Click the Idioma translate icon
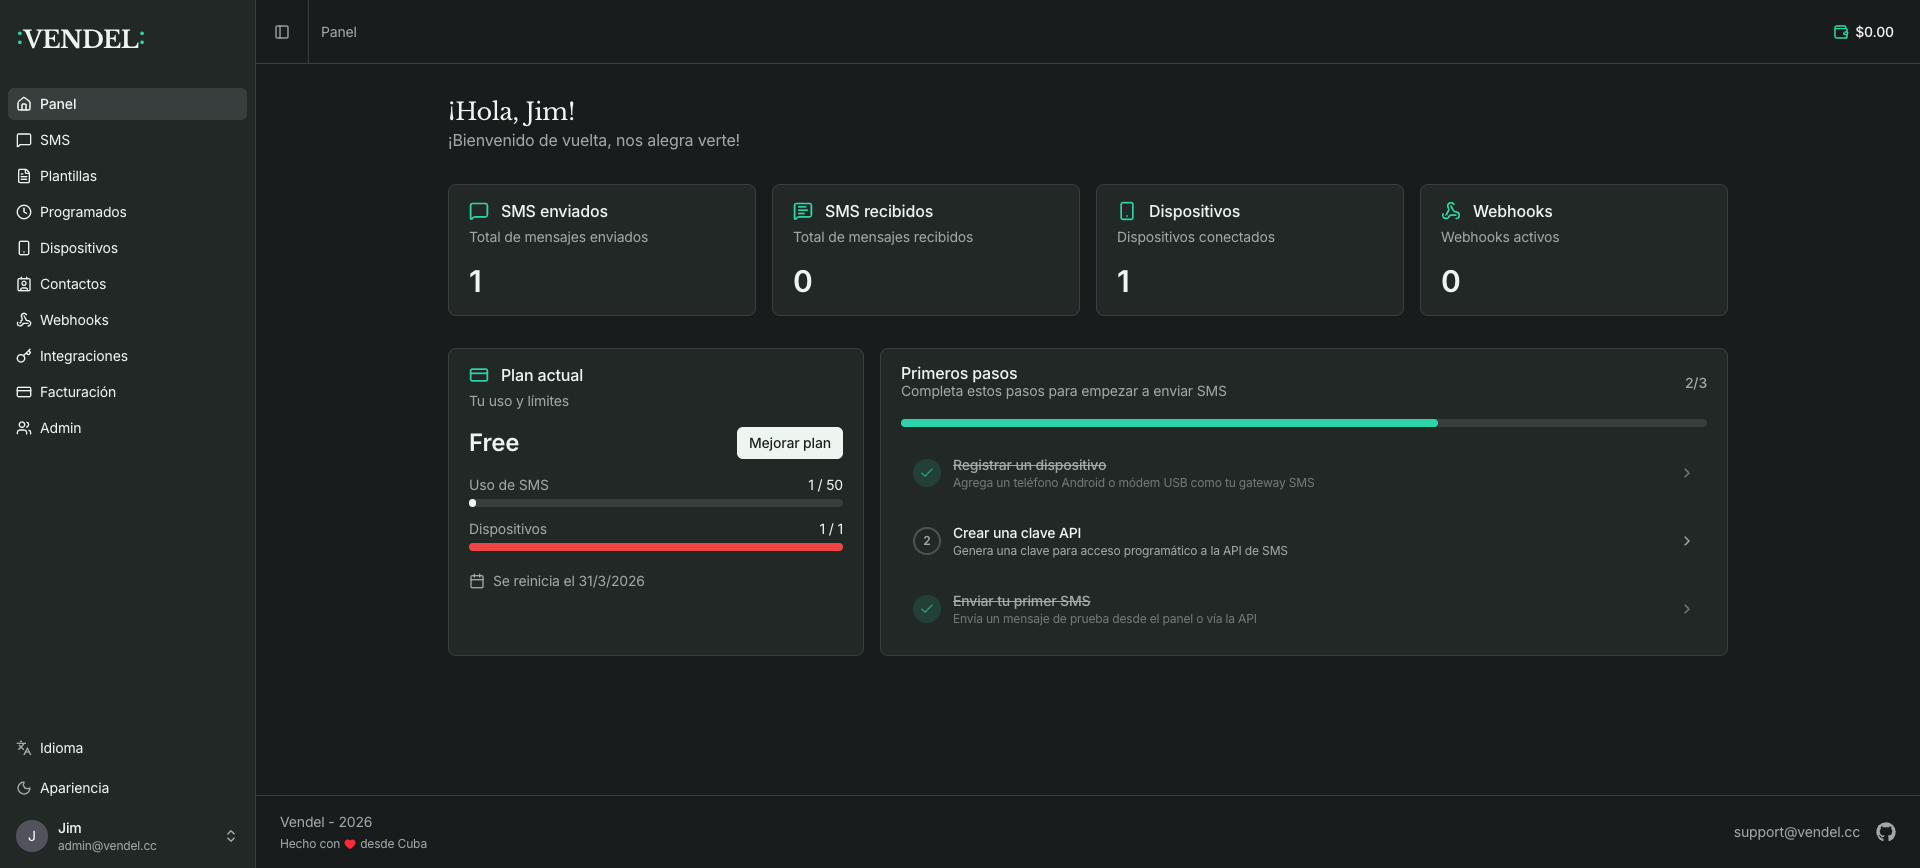Screen dimensions: 1920x868 click(24, 748)
